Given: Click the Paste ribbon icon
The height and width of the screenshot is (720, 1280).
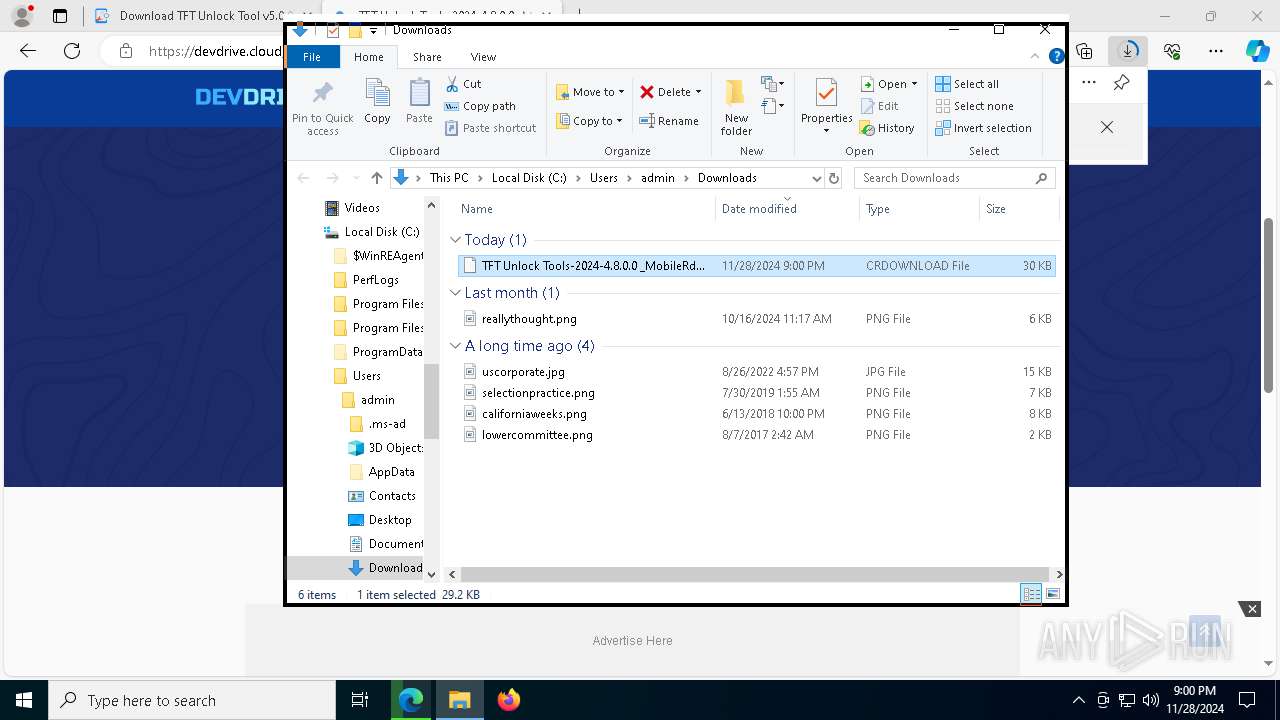Looking at the screenshot, I should click(419, 101).
